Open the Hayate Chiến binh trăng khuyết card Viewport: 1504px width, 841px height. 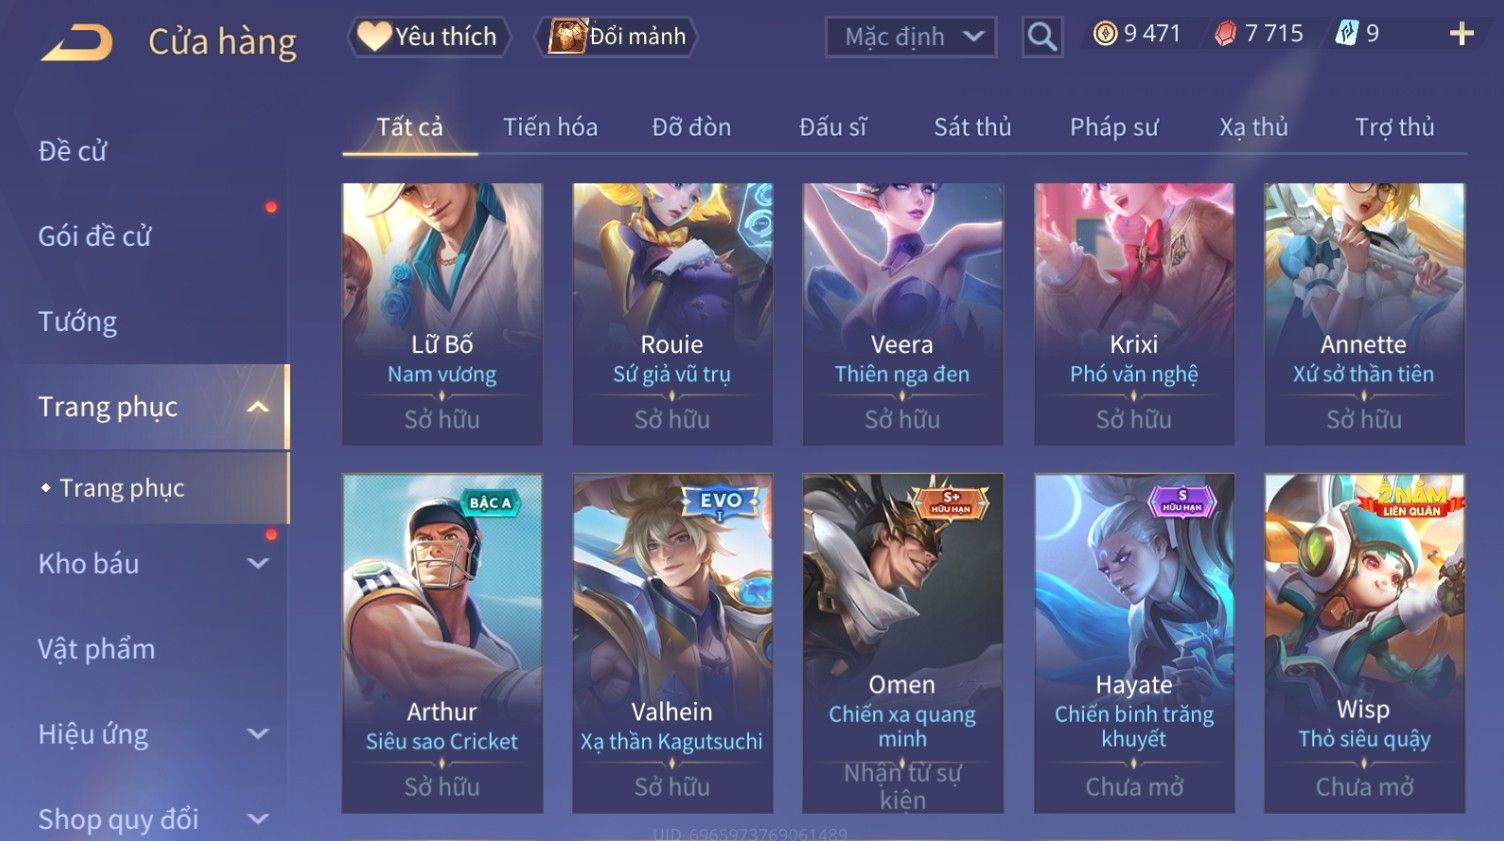click(1134, 643)
